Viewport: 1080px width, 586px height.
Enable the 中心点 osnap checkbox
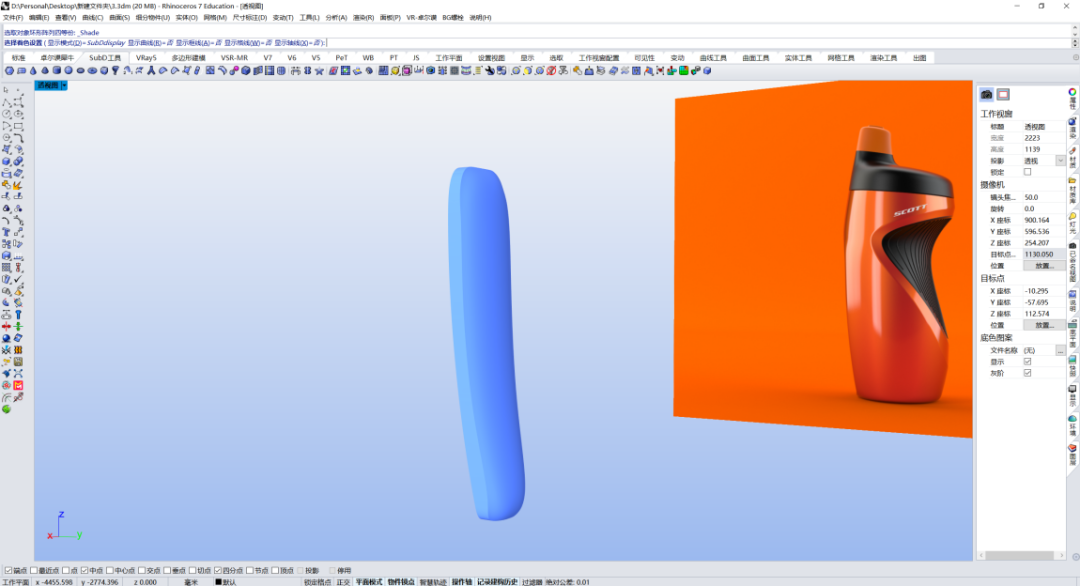tap(110, 571)
